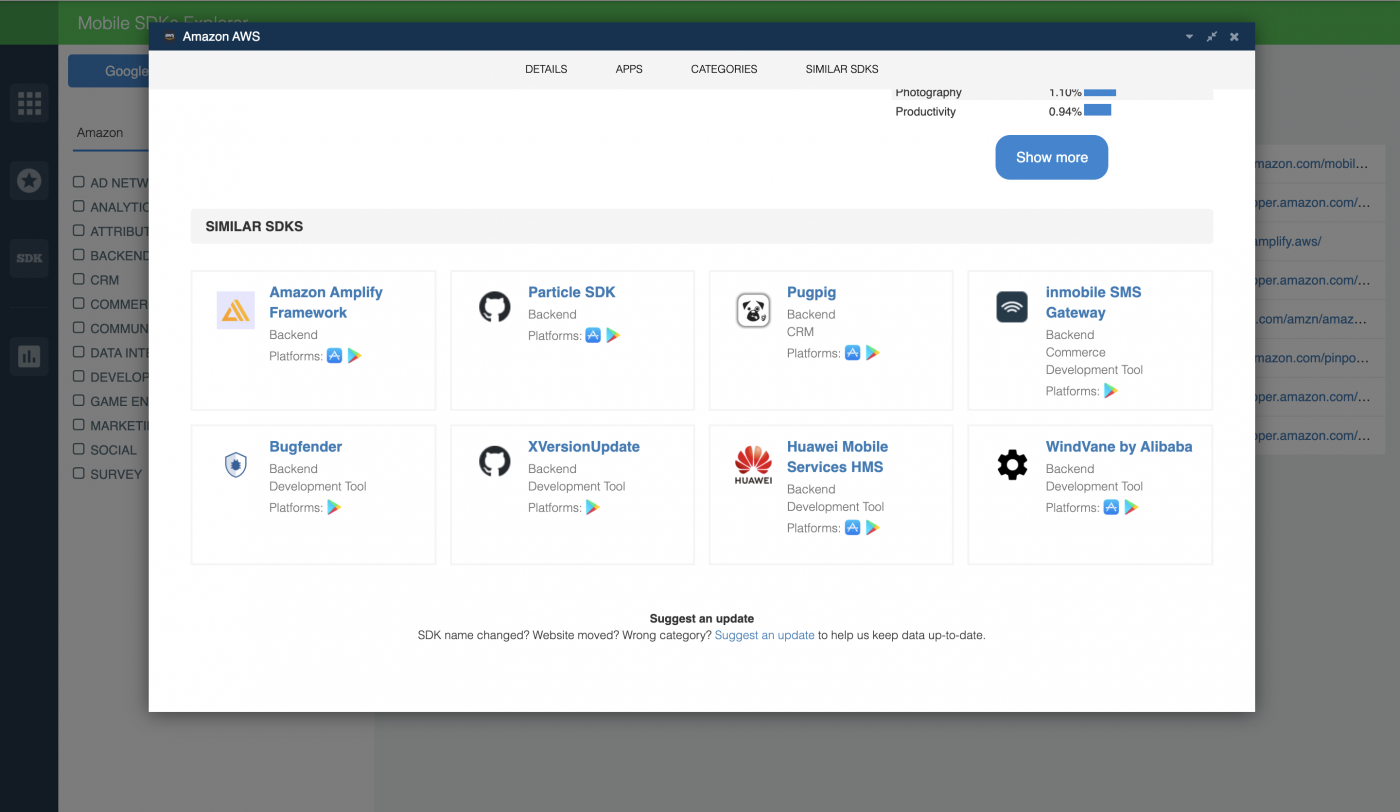Select the SDK sidebar icon
Viewport: 1400px width, 812px height.
click(29, 258)
